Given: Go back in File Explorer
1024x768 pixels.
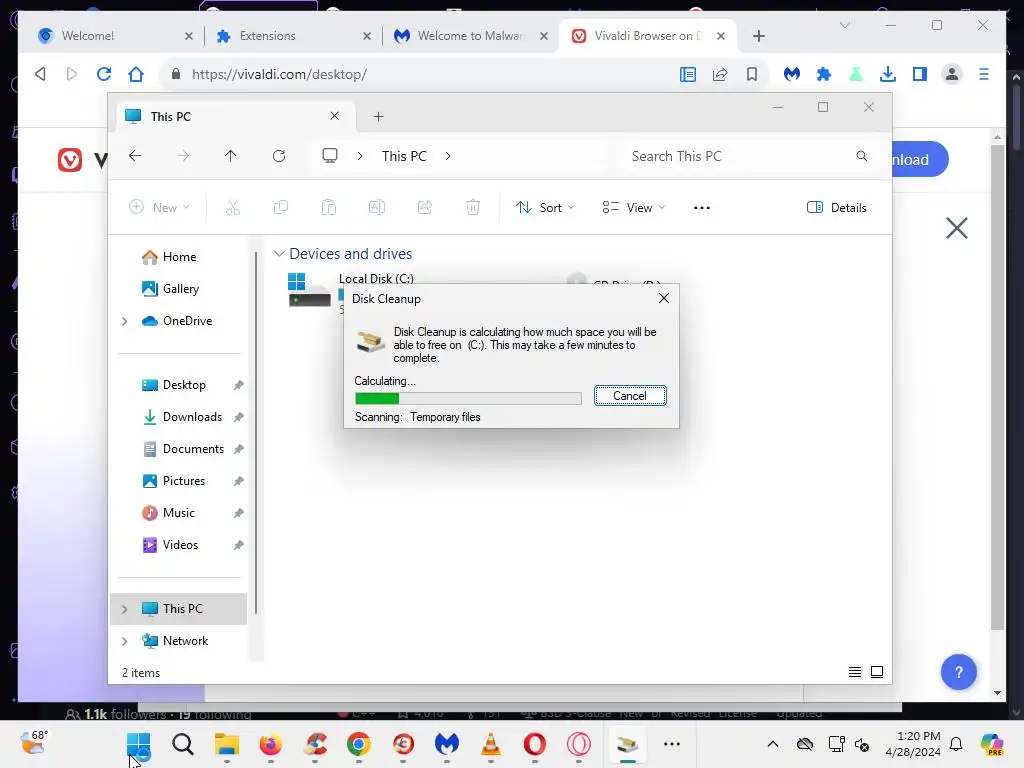Looking at the screenshot, I should point(135,156).
